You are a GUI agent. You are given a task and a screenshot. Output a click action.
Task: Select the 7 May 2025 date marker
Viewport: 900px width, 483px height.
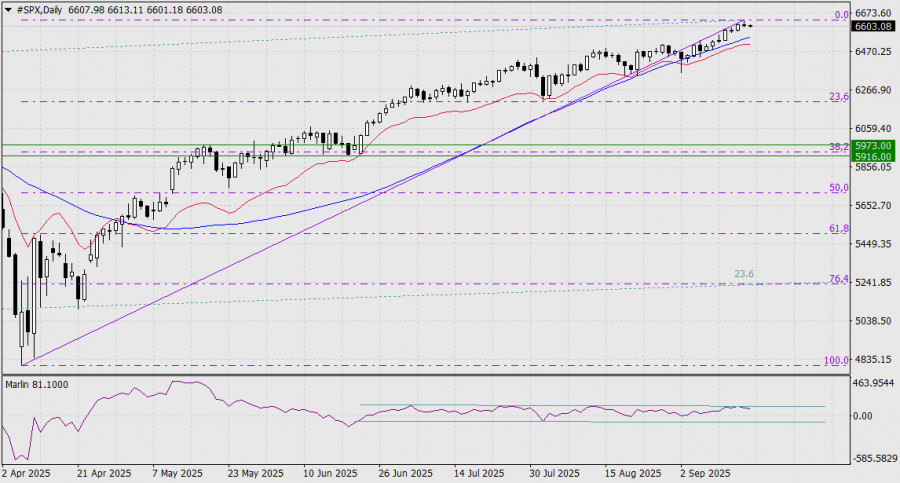pos(176,473)
